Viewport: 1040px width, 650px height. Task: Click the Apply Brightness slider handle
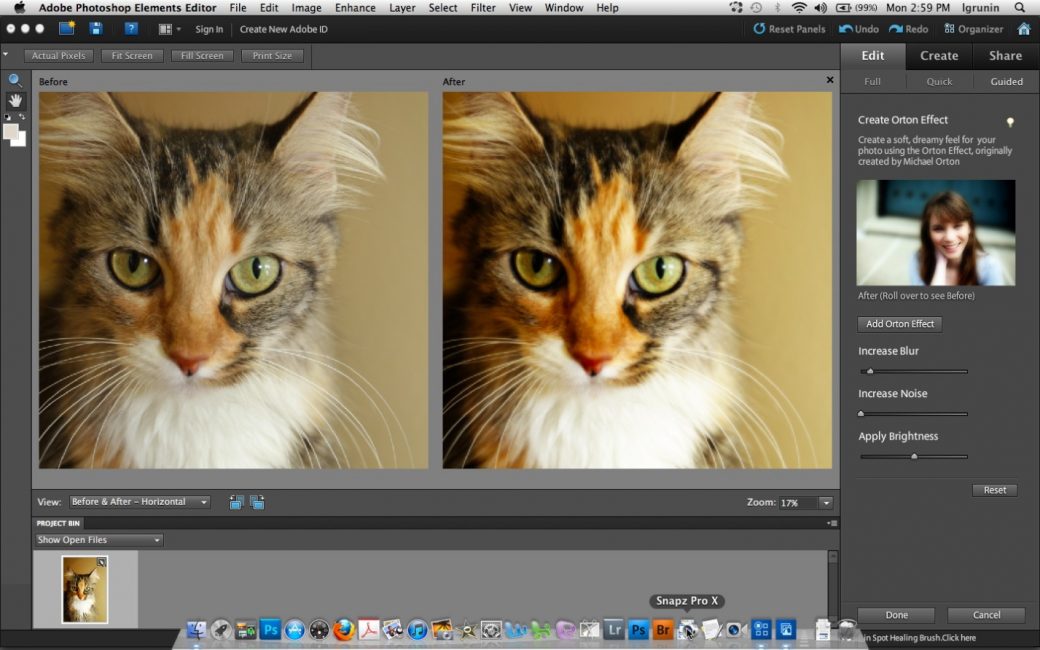[x=914, y=456]
